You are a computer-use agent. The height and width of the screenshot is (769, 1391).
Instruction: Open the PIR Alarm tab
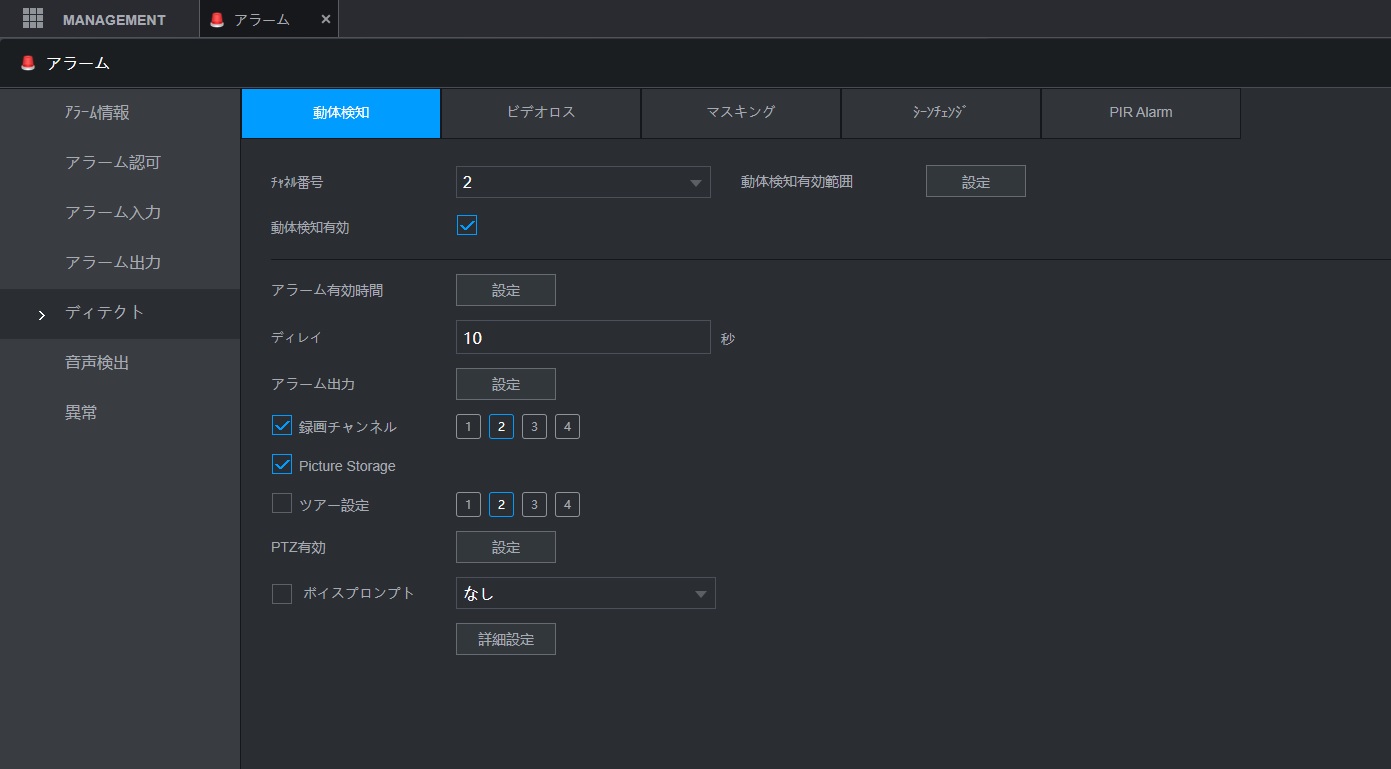pos(1141,113)
